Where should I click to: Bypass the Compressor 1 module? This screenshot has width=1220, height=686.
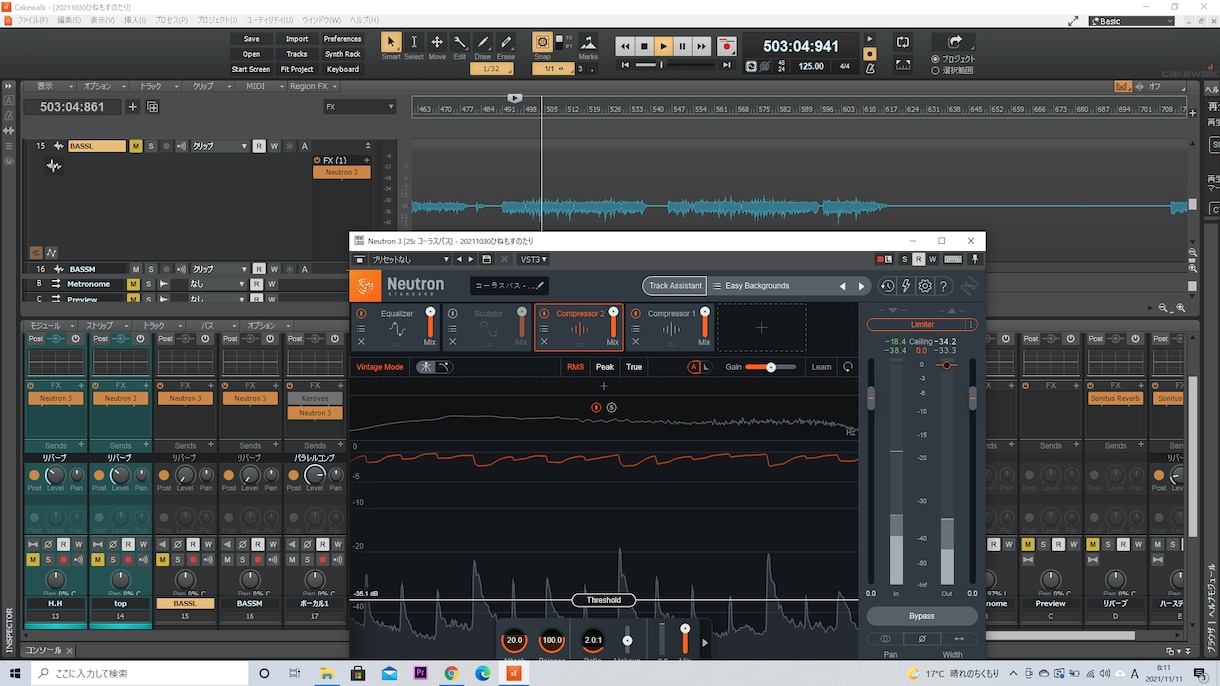[x=635, y=313]
